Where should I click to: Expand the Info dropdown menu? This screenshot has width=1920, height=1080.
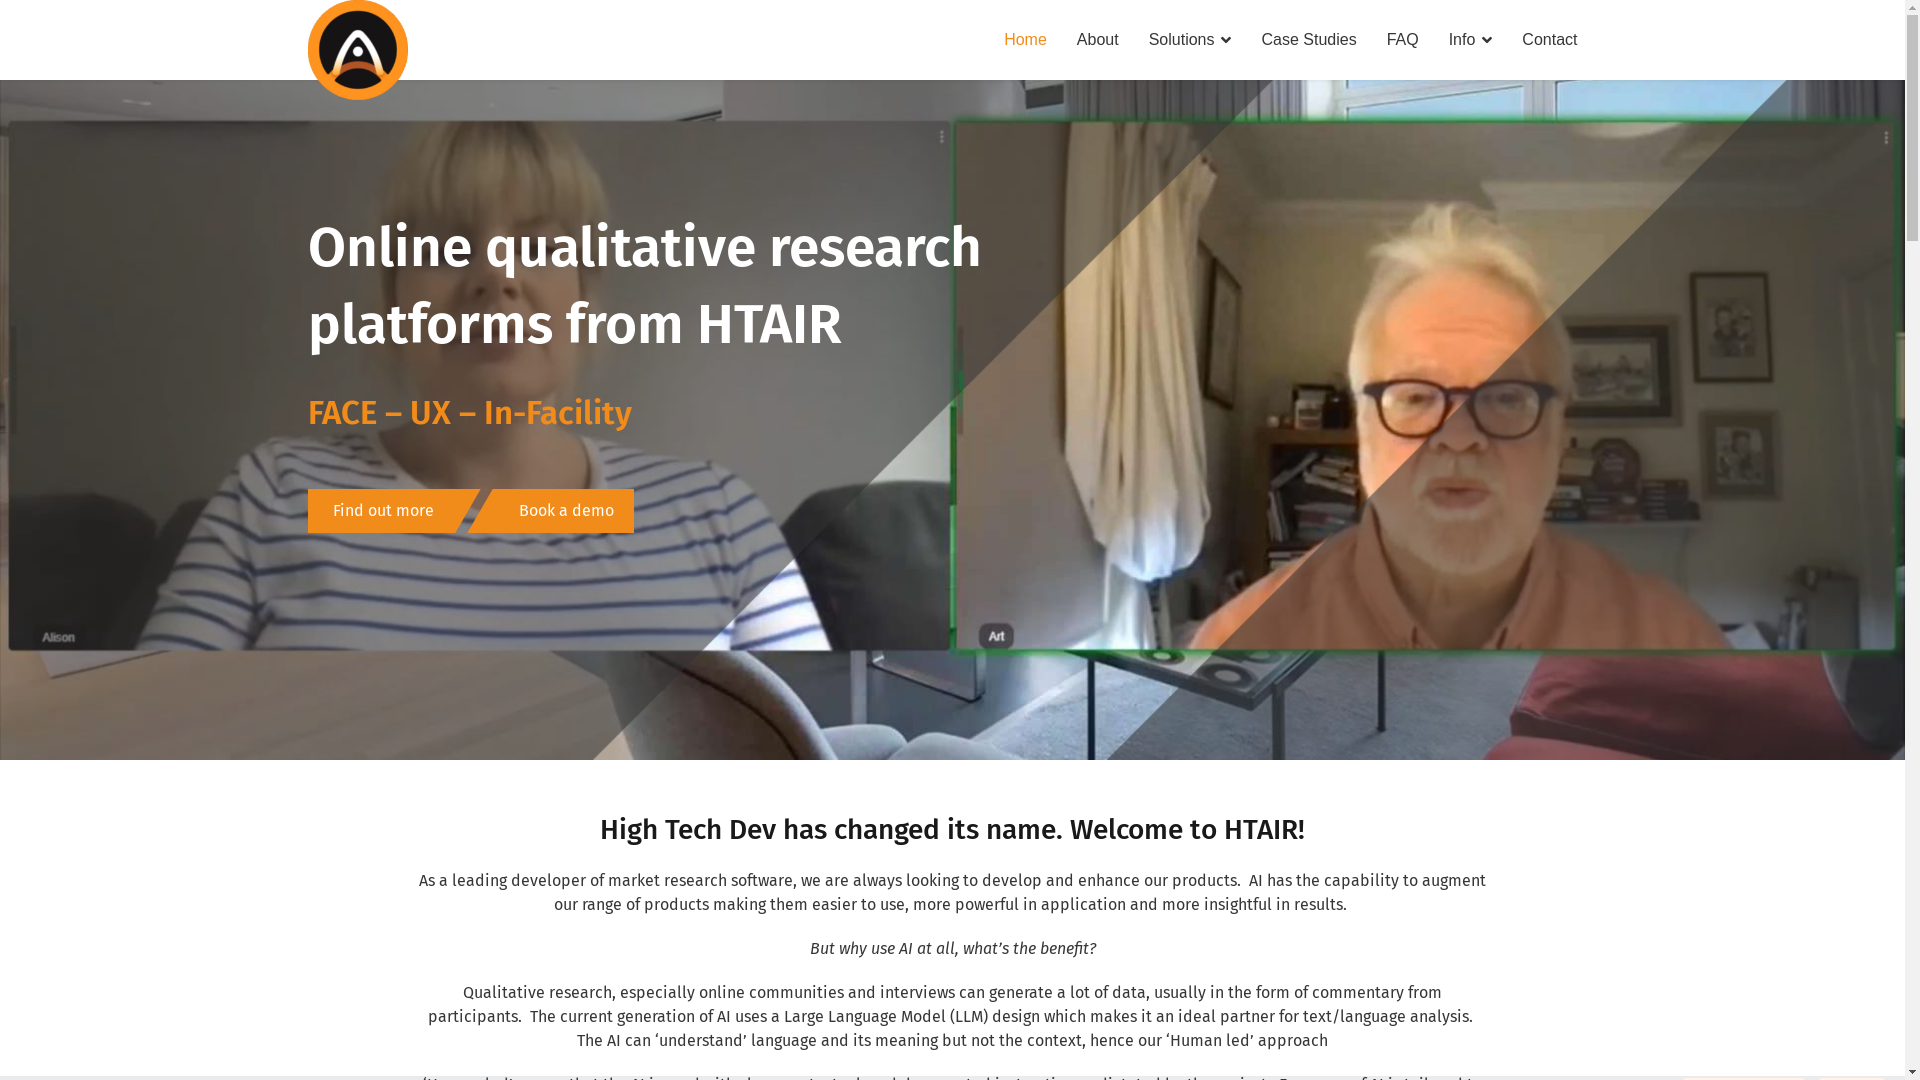coord(1461,40)
